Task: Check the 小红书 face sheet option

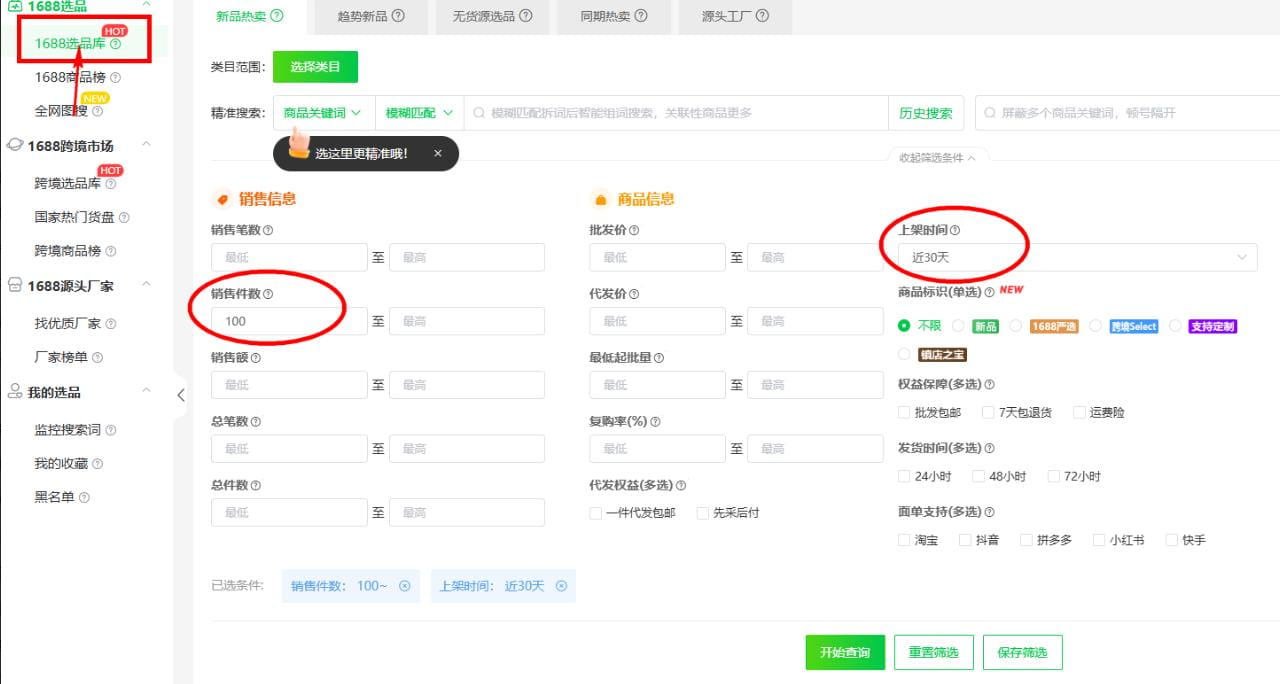Action: coord(1097,539)
